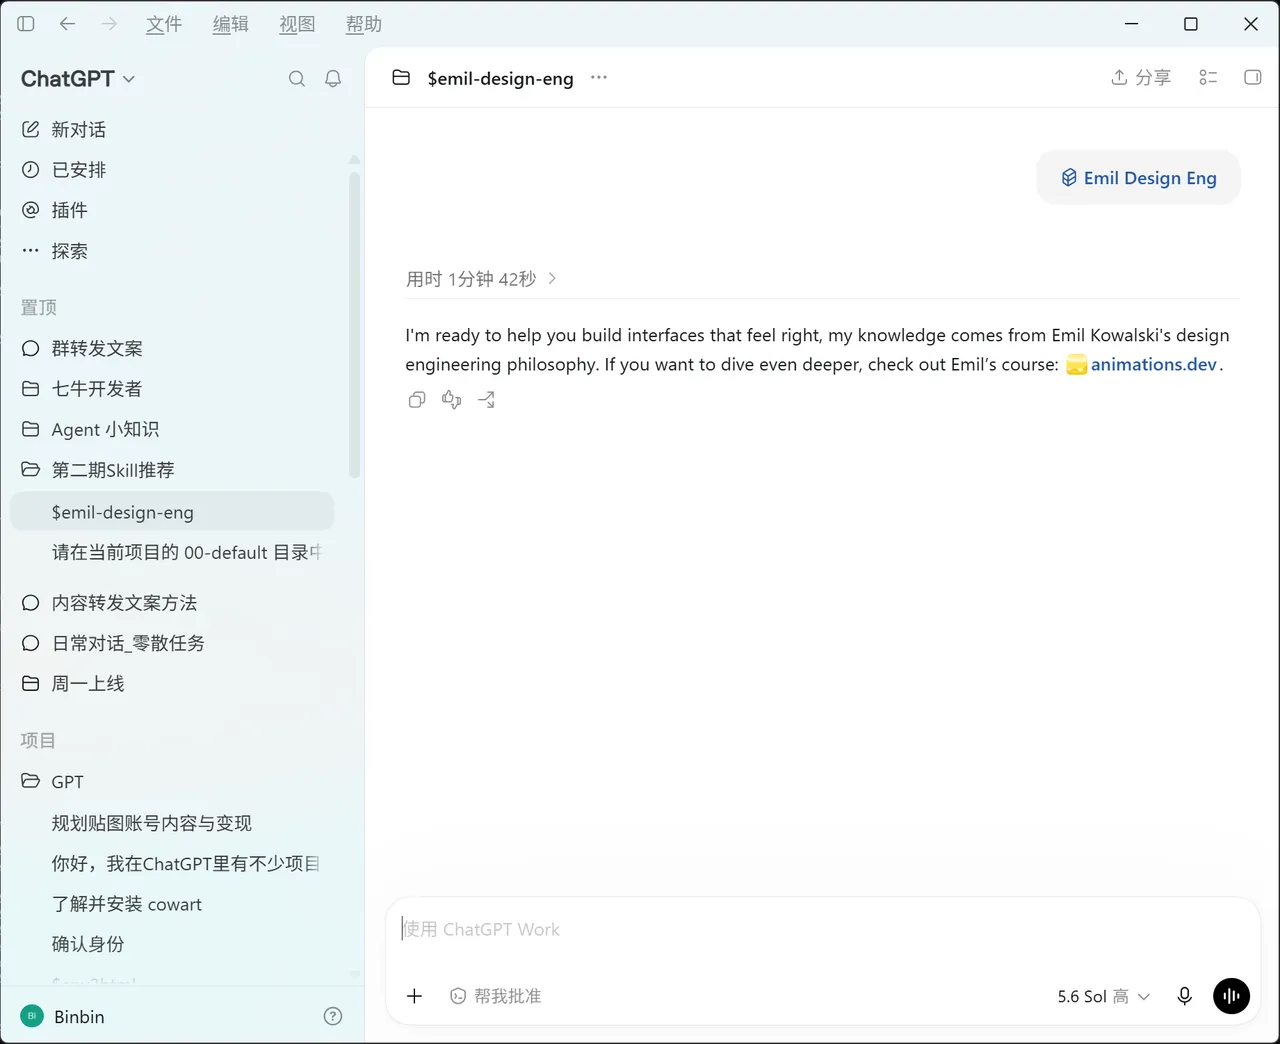This screenshot has height=1044, width=1280.
Task: Open the 插件 plugins page
Action: pos(172,210)
